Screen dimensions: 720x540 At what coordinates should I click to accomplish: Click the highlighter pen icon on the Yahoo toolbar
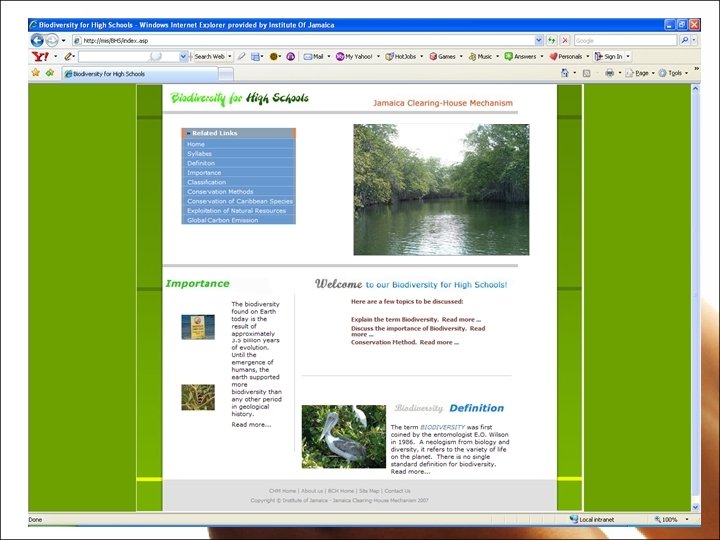click(x=242, y=56)
